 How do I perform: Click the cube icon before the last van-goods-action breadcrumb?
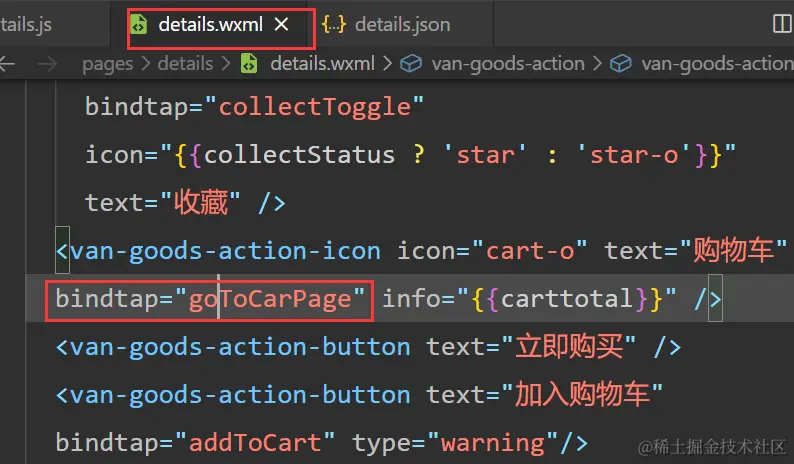pos(620,64)
